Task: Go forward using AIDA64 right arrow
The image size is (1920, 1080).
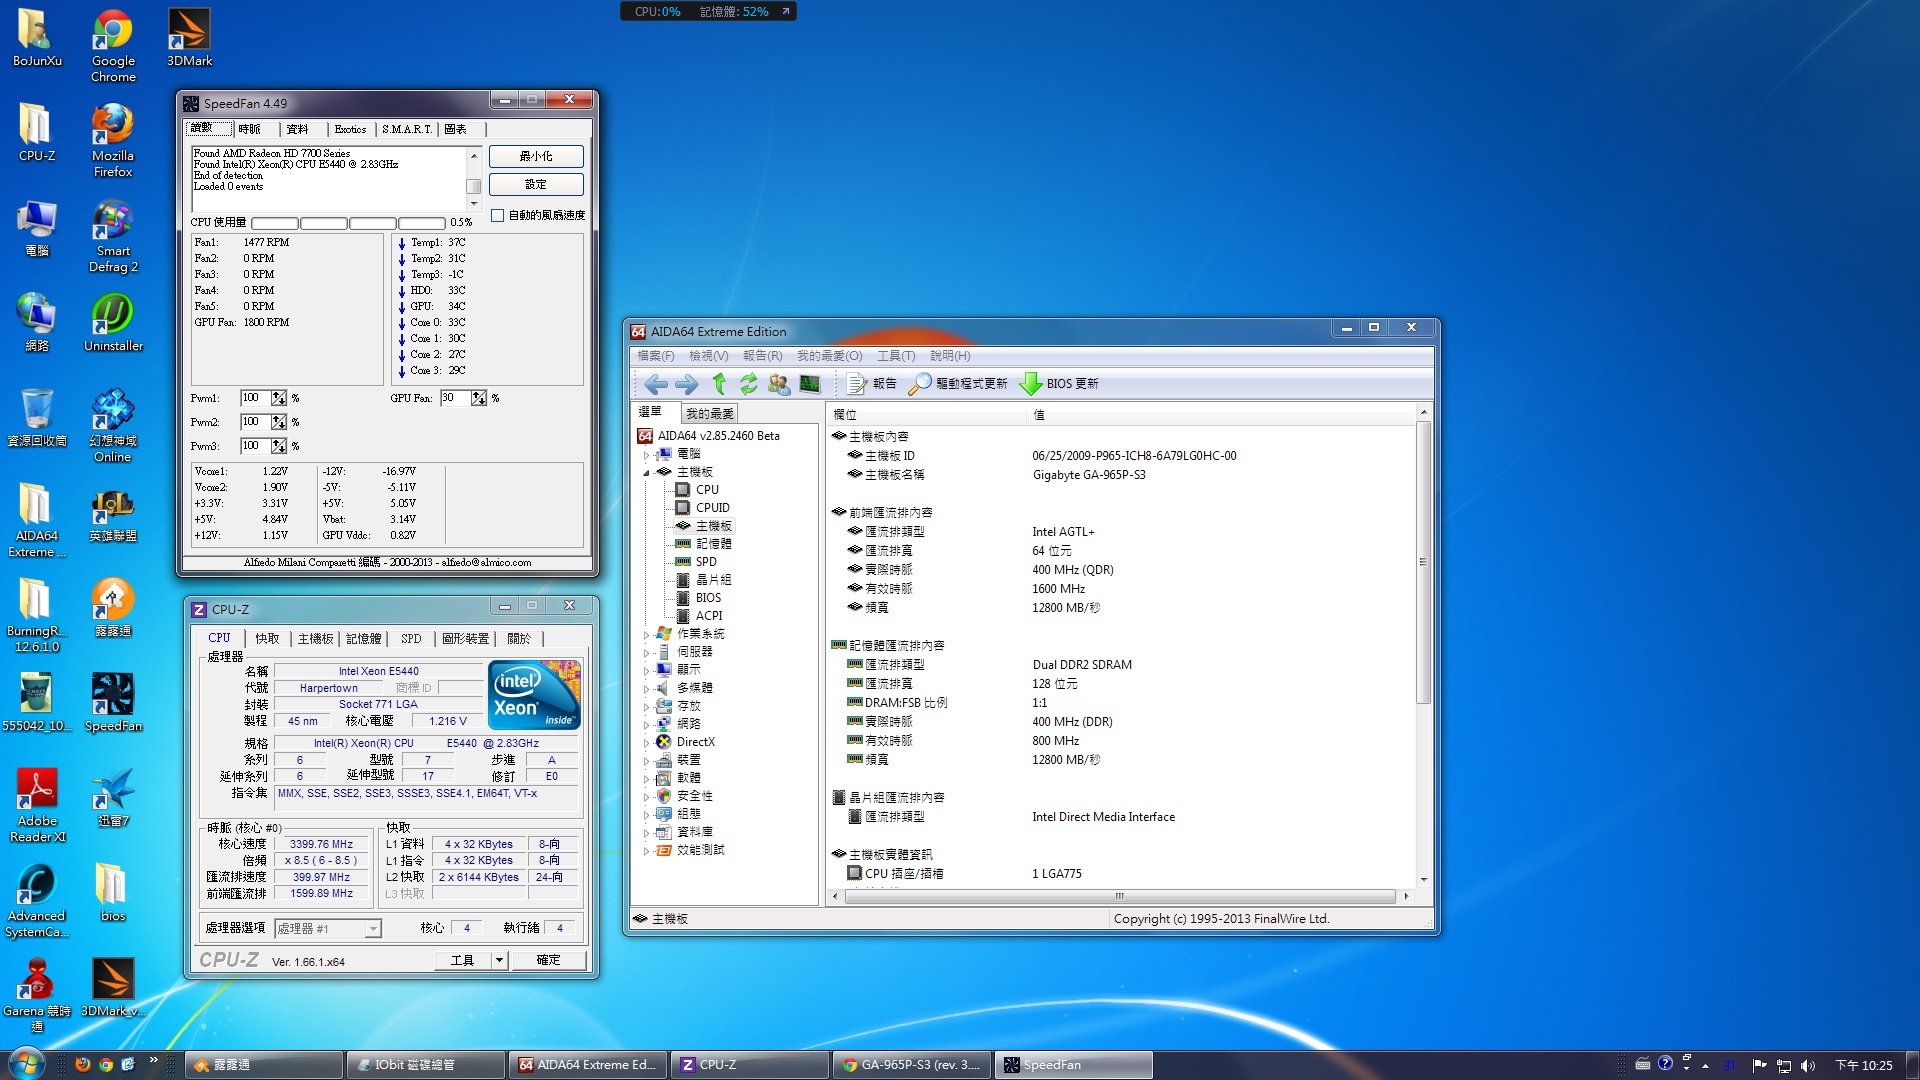Action: pos(686,384)
